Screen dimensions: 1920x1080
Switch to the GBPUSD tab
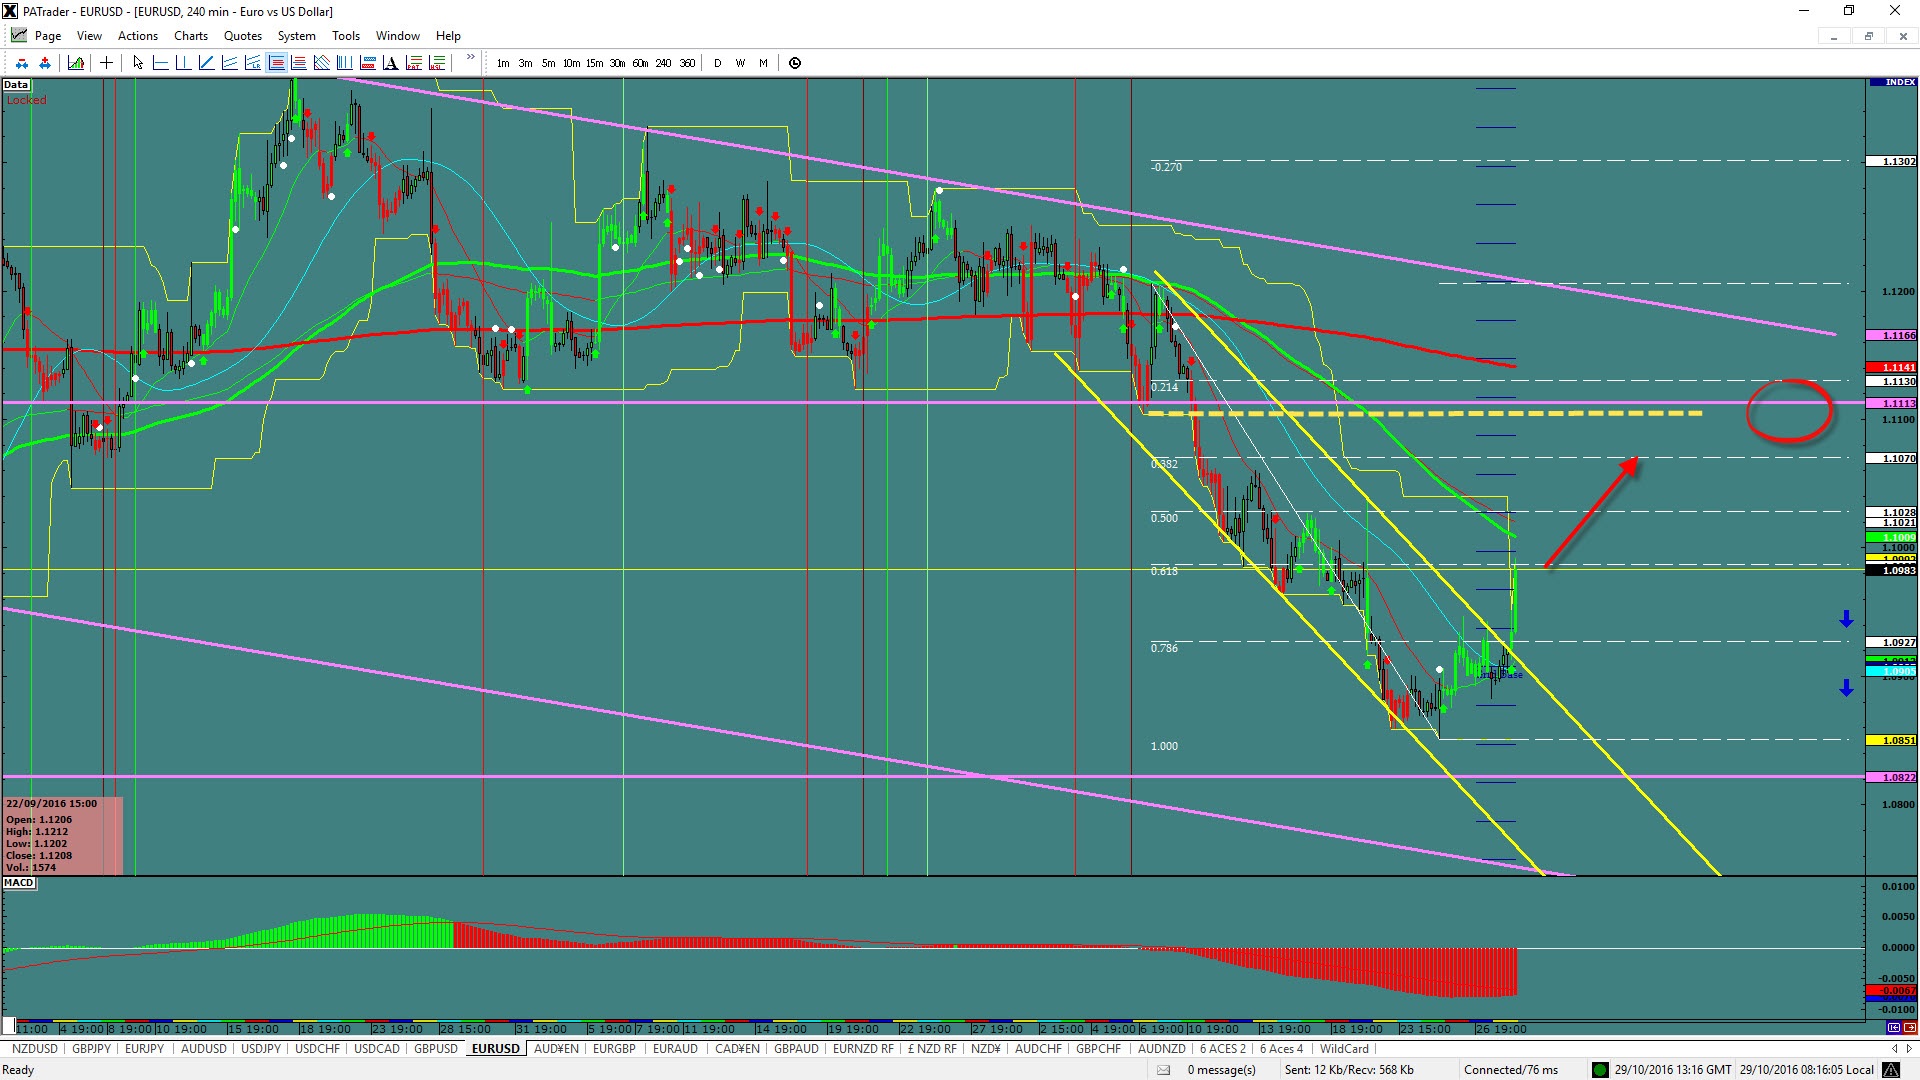point(436,1048)
